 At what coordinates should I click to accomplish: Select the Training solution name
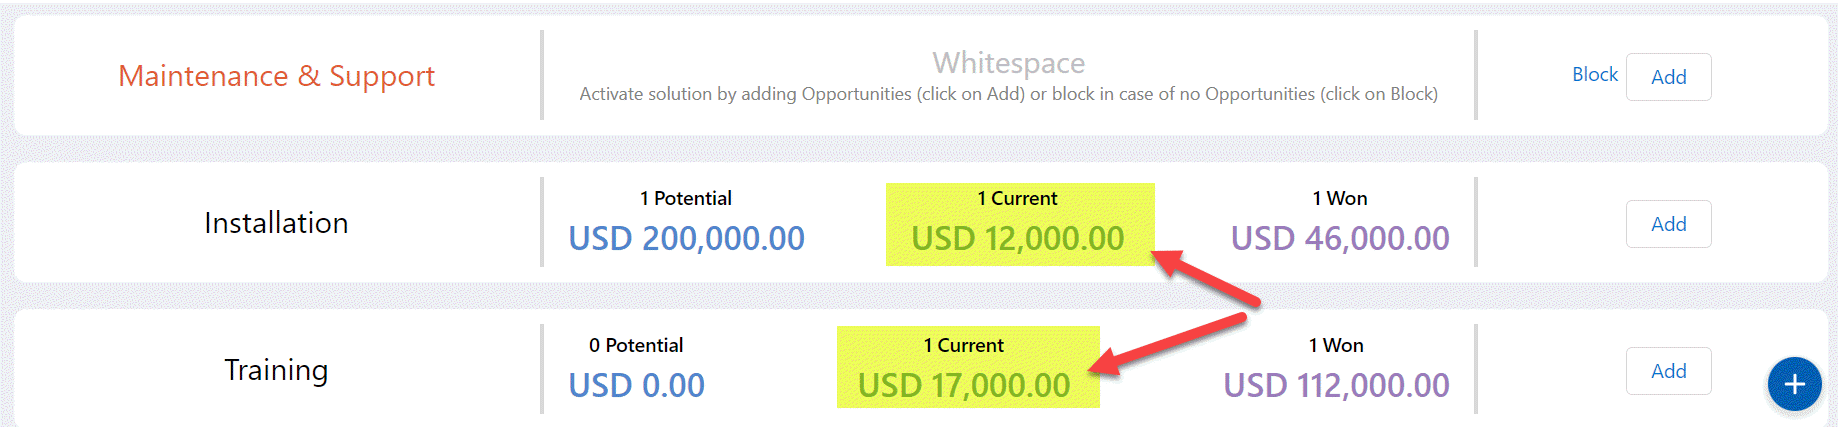point(276,370)
